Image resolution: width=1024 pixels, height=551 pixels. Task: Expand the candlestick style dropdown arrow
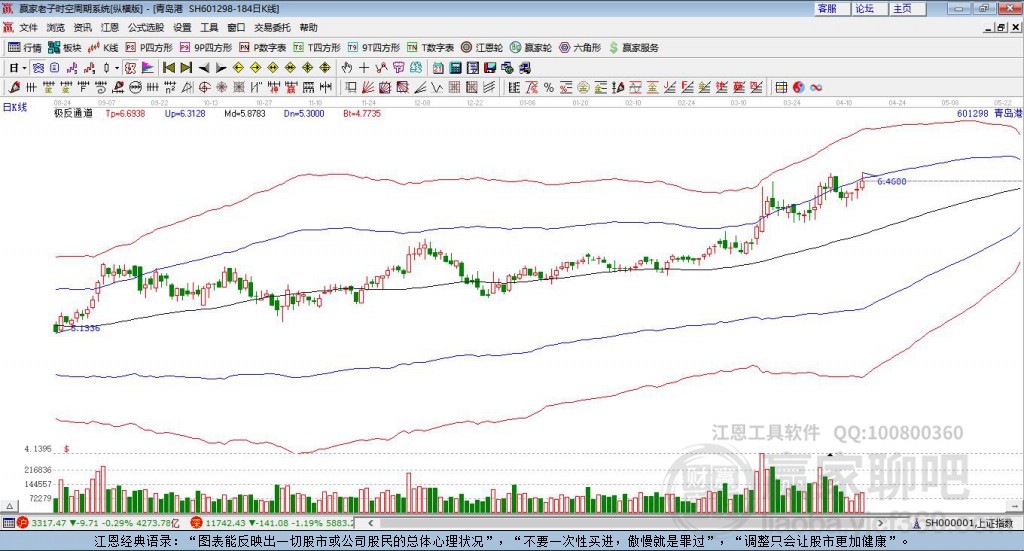tap(116, 68)
